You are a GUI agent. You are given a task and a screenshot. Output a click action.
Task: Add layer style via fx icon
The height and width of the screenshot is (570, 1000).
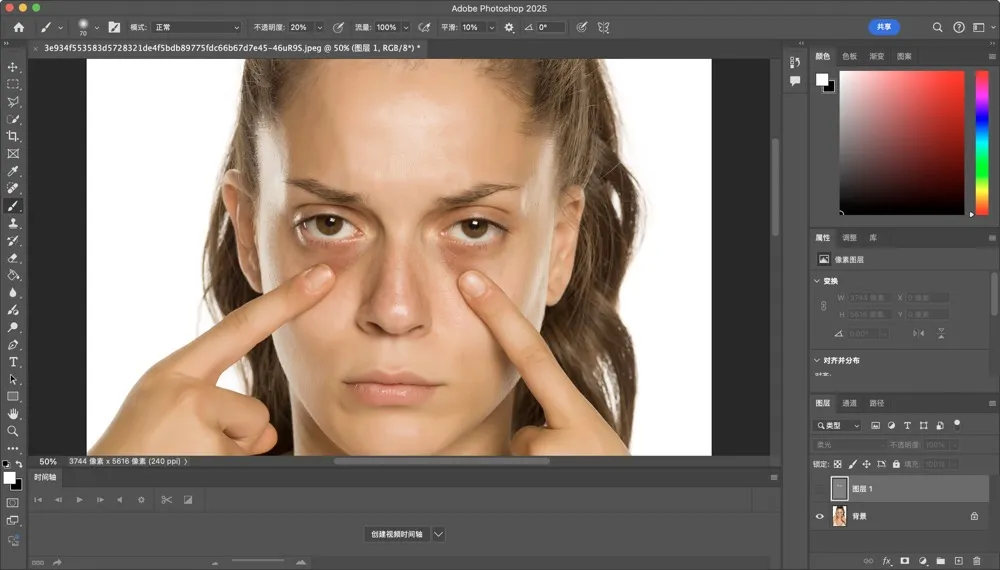click(886, 561)
